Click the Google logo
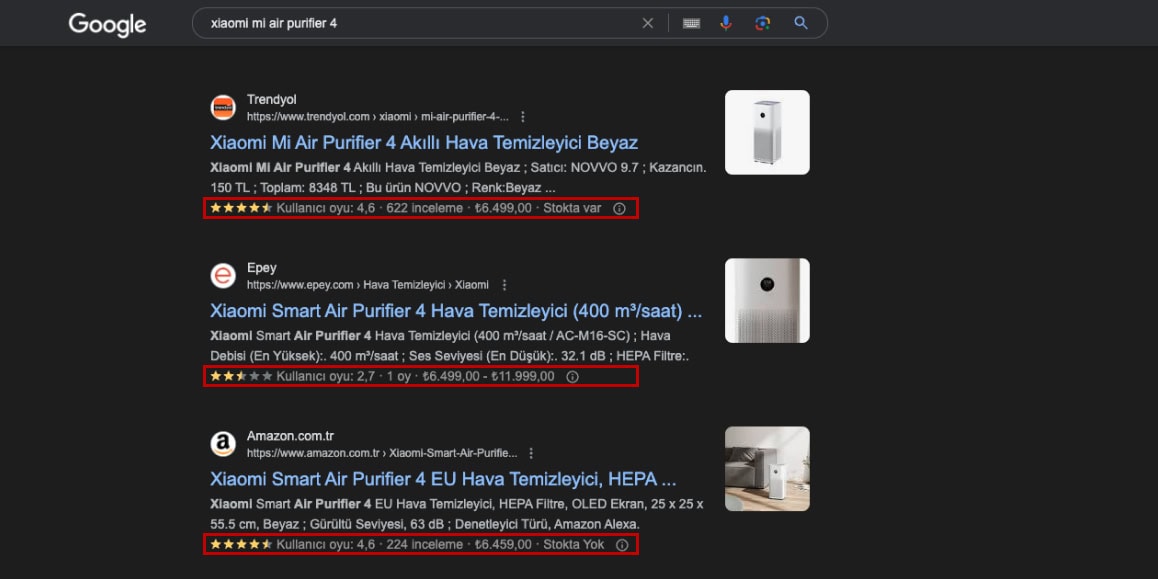 click(107, 24)
